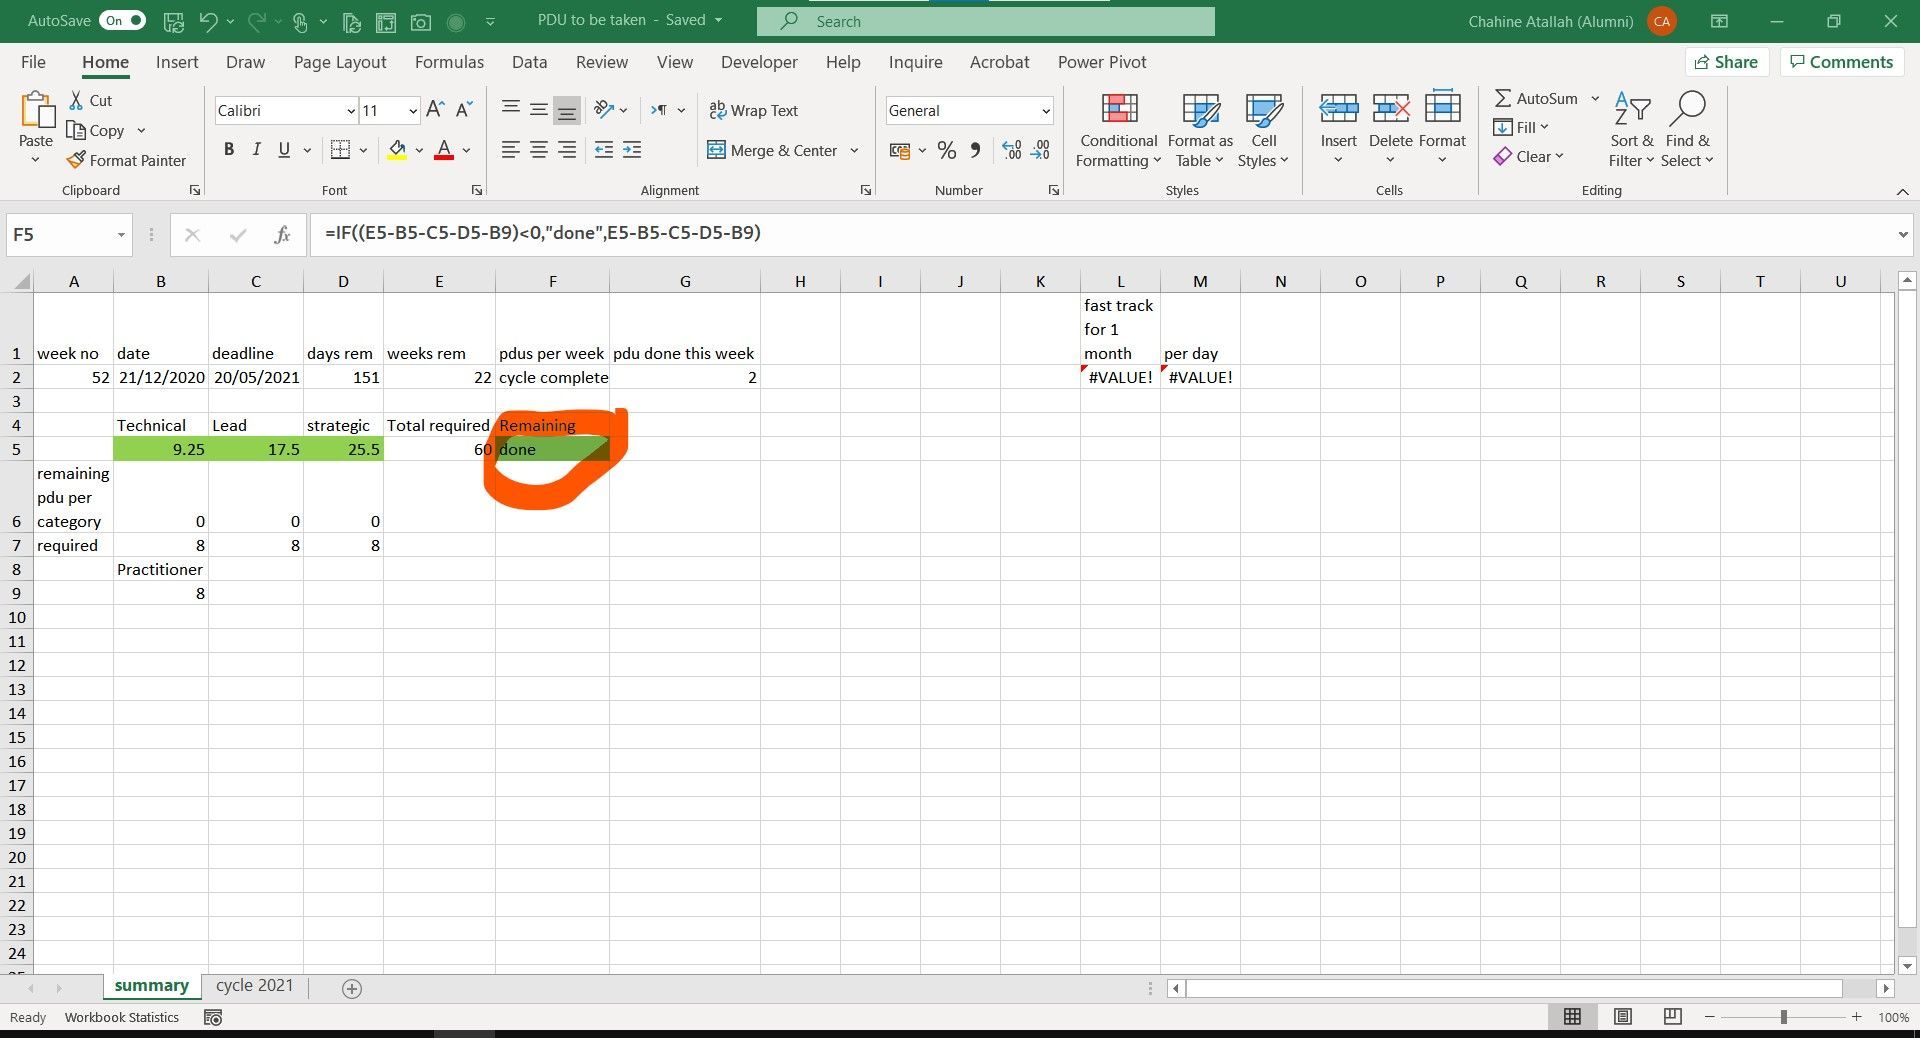Select the Format Painter tool

(x=127, y=160)
